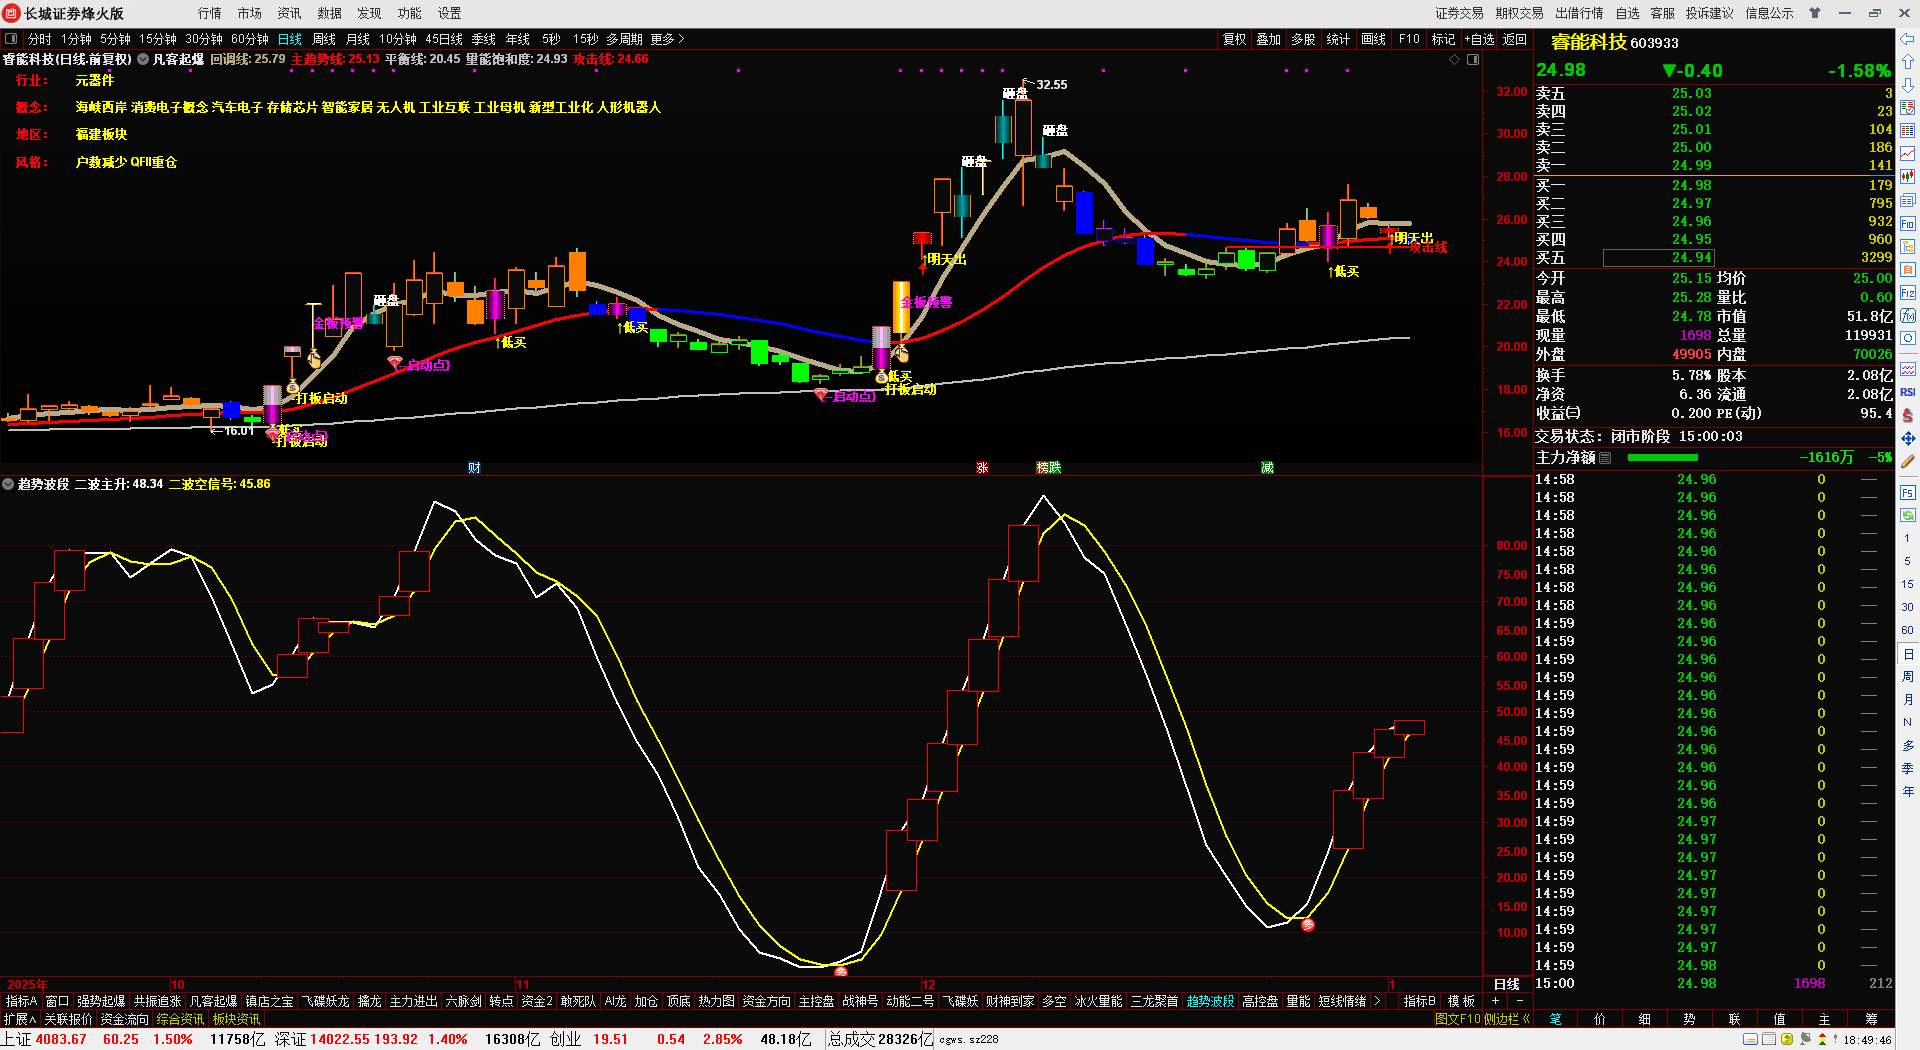Image resolution: width=1920 pixels, height=1050 pixels.
Task: Click the RSI indicator icon in sidebar
Action: [x=1908, y=392]
